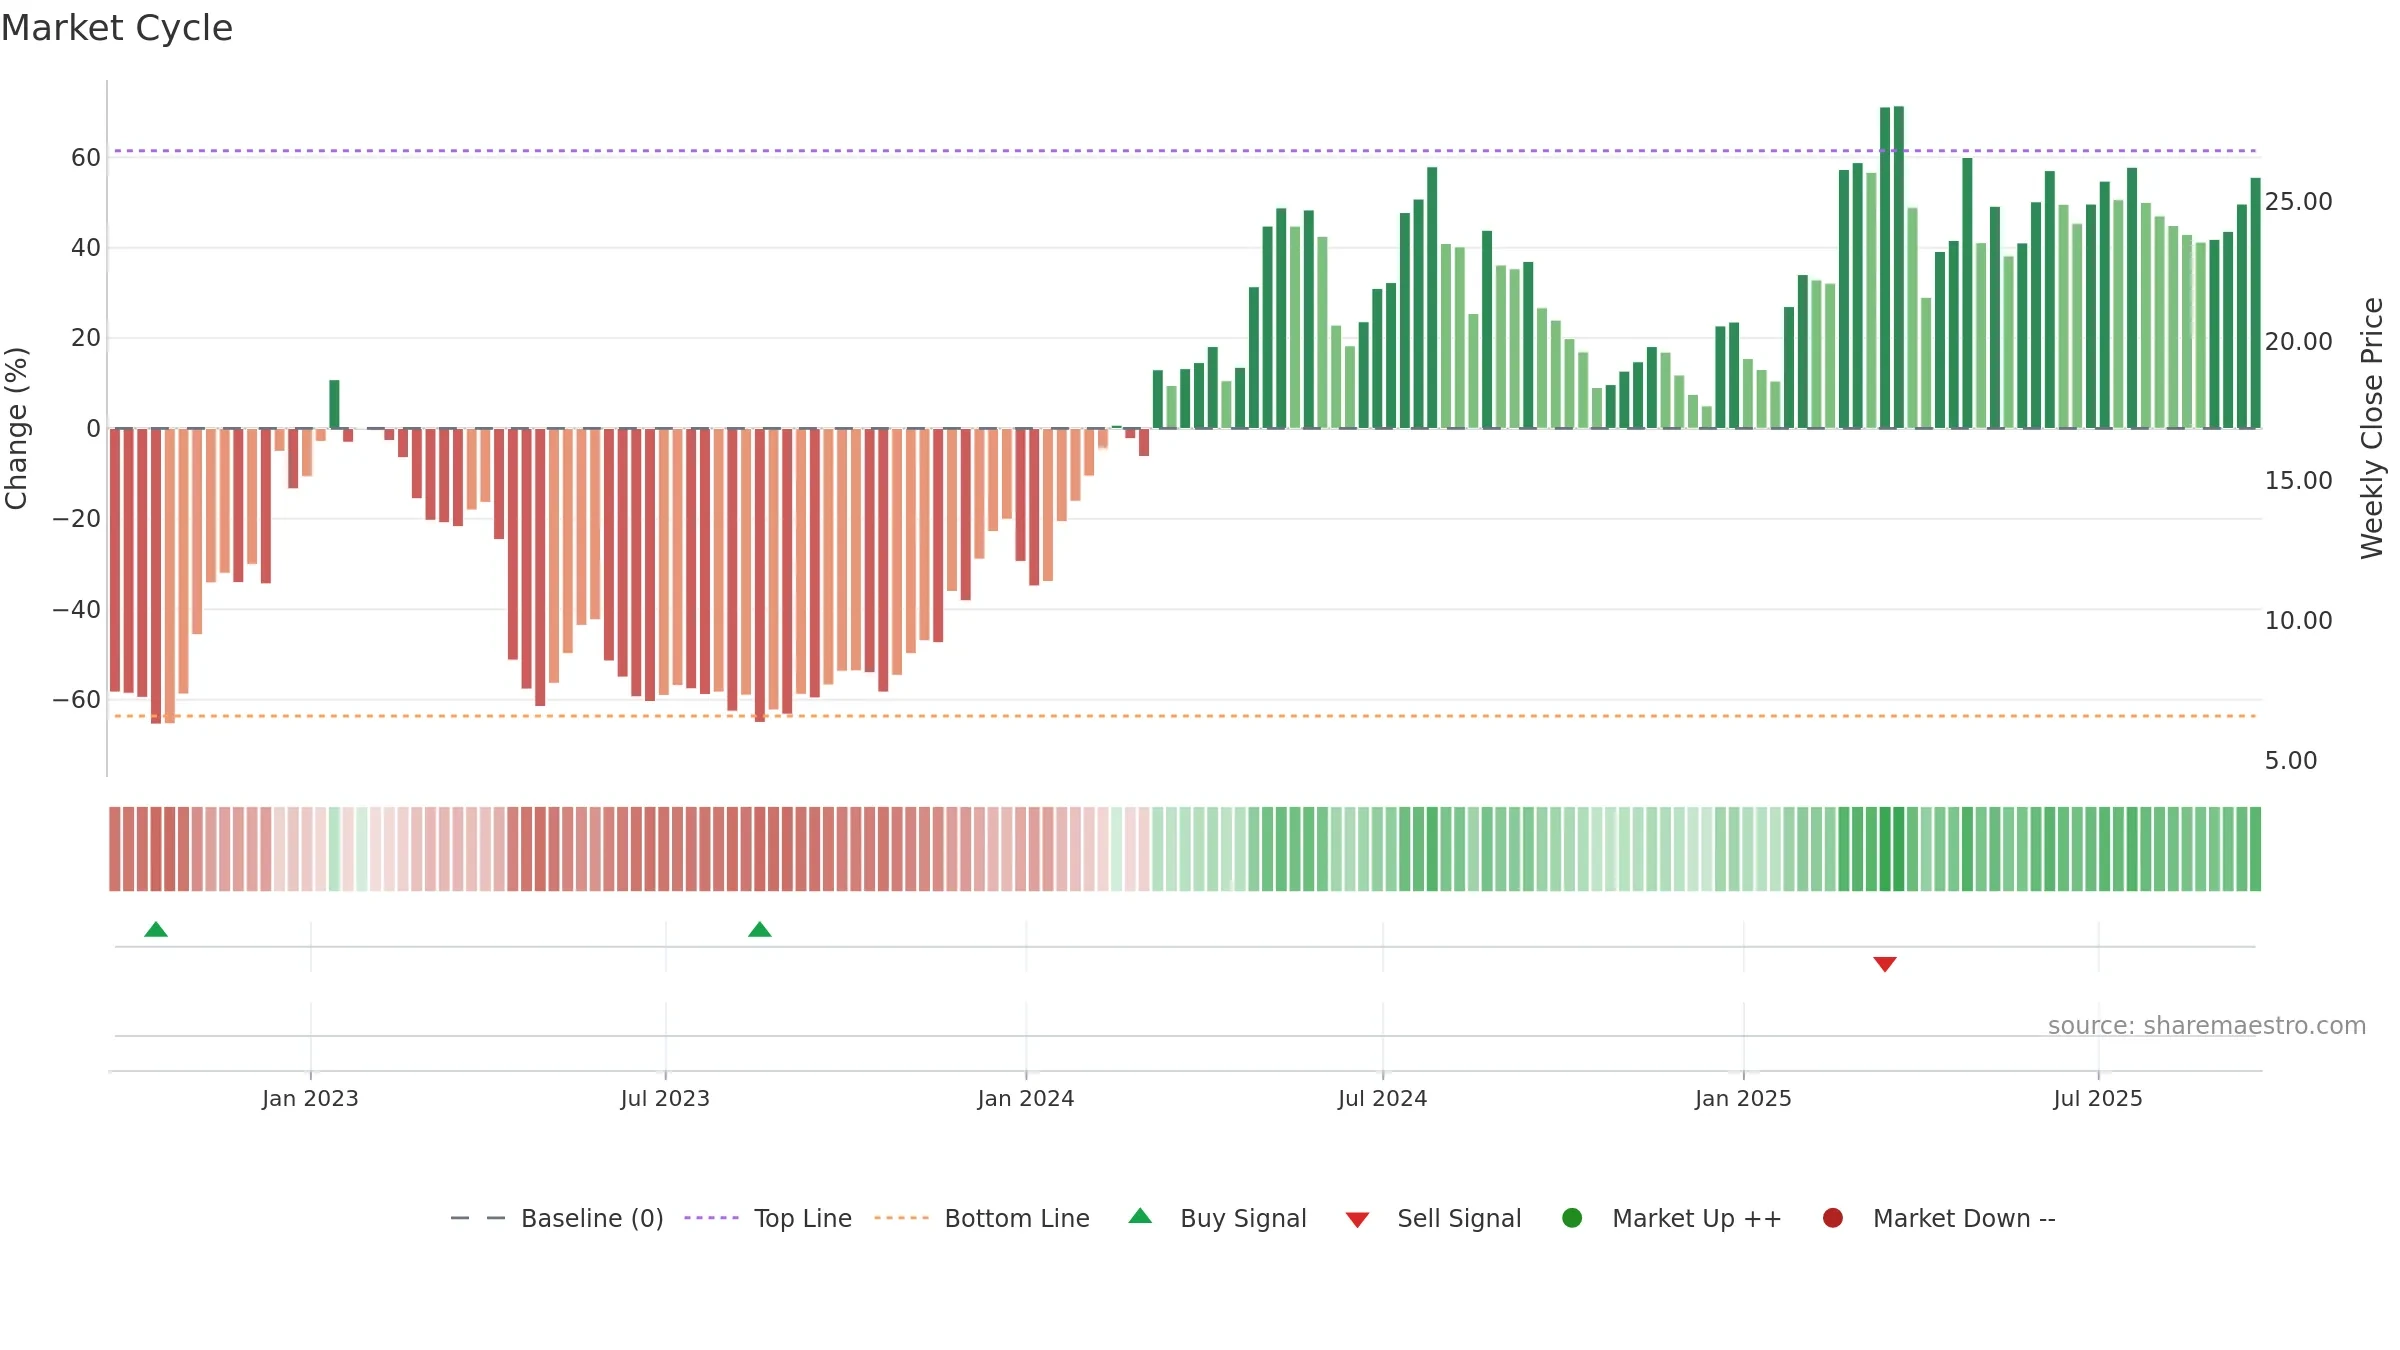Click the Jan 2023 axis label
The image size is (2400, 1350).
point(310,1099)
